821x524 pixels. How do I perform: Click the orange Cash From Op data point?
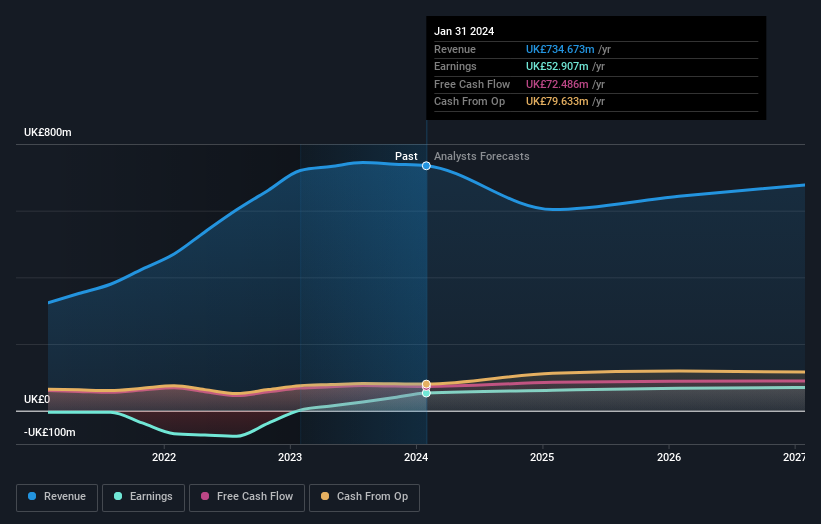[x=426, y=384]
